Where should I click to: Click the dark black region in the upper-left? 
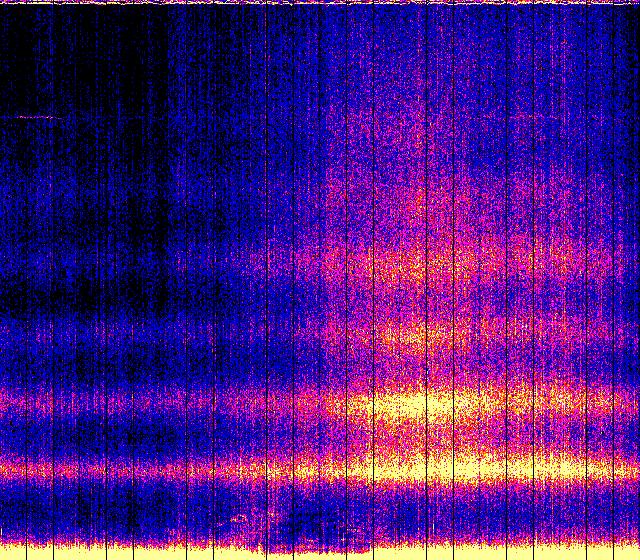[x=60, y=60]
